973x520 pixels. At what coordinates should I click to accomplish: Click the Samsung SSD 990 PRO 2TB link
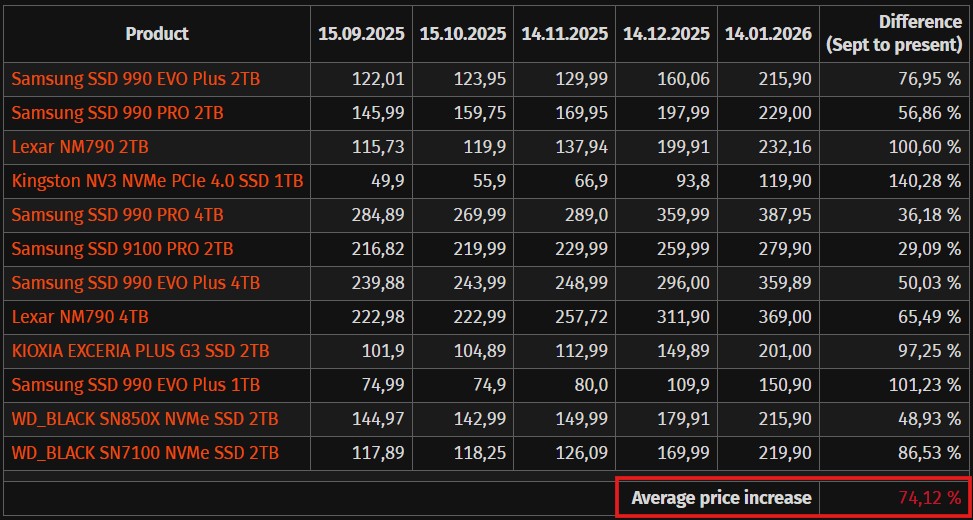[x=118, y=114]
